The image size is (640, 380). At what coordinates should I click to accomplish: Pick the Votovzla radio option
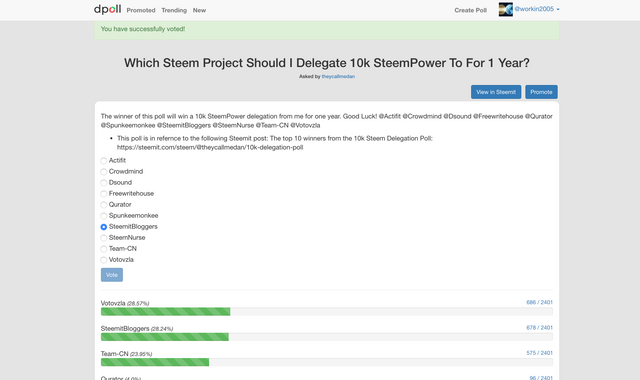click(104, 260)
